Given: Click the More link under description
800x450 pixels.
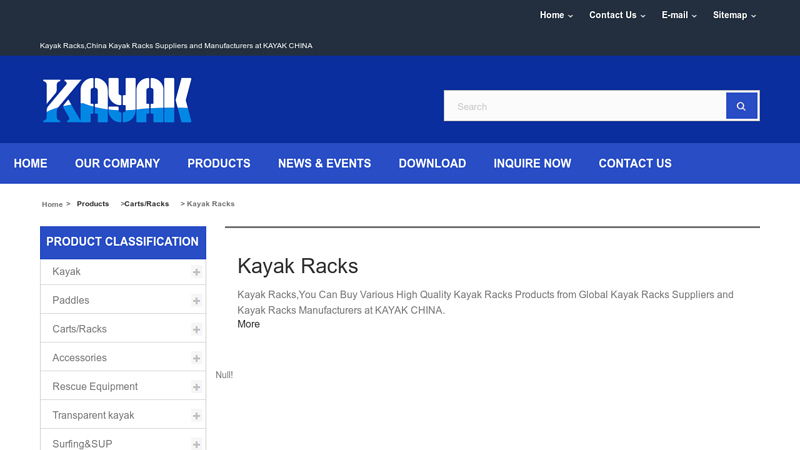Looking at the screenshot, I should coord(248,324).
